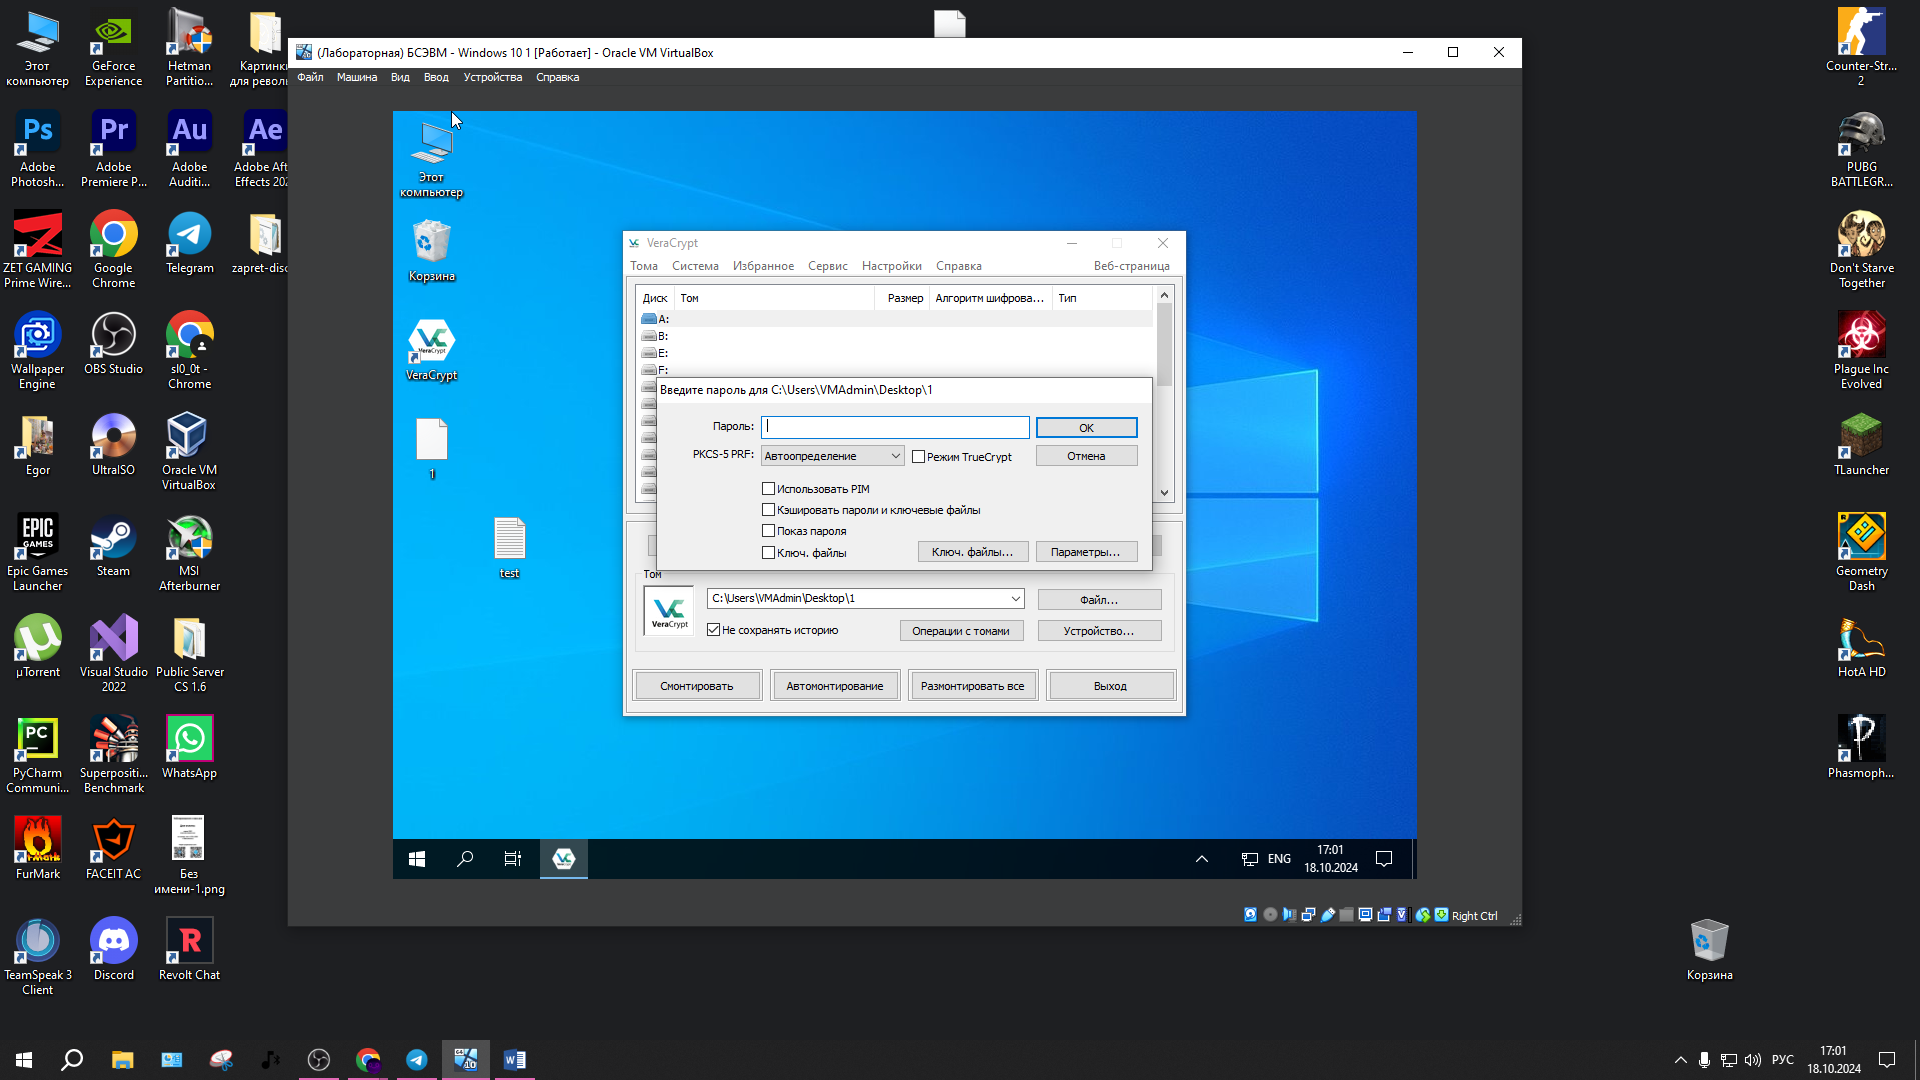Click host РУС language indicator
Screen dimensions: 1920x1080
coord(1782,1060)
